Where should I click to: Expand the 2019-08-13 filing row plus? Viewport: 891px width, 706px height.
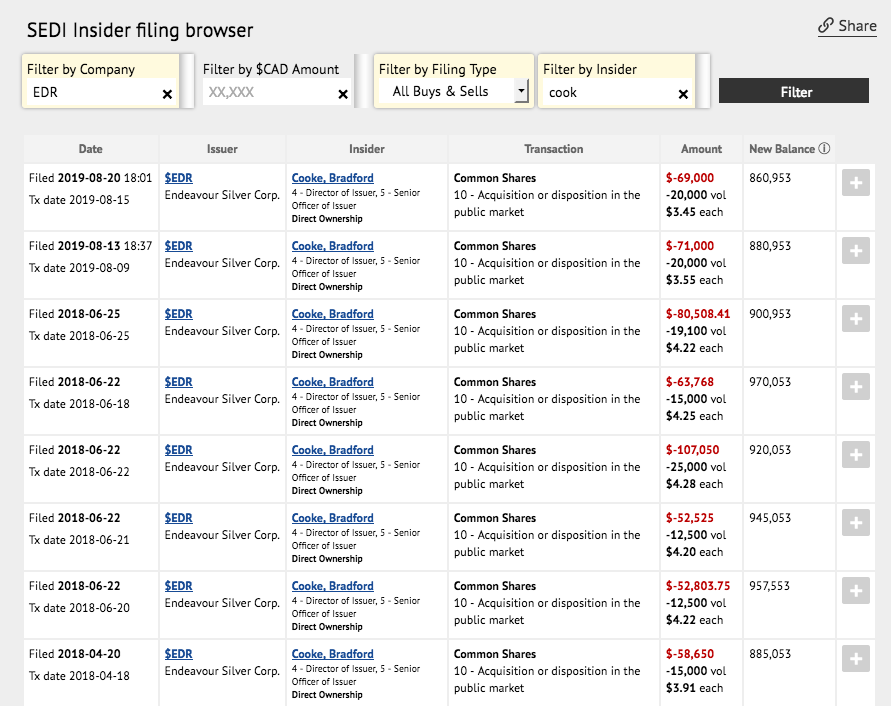pyautogui.click(x=855, y=251)
